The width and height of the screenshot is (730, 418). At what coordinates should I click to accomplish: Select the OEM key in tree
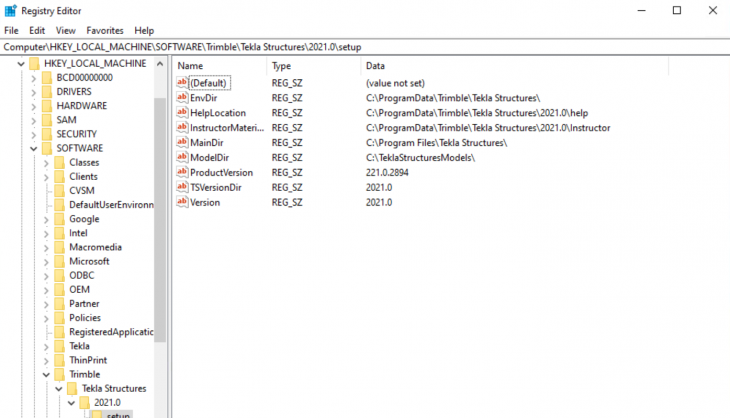[x=79, y=290]
